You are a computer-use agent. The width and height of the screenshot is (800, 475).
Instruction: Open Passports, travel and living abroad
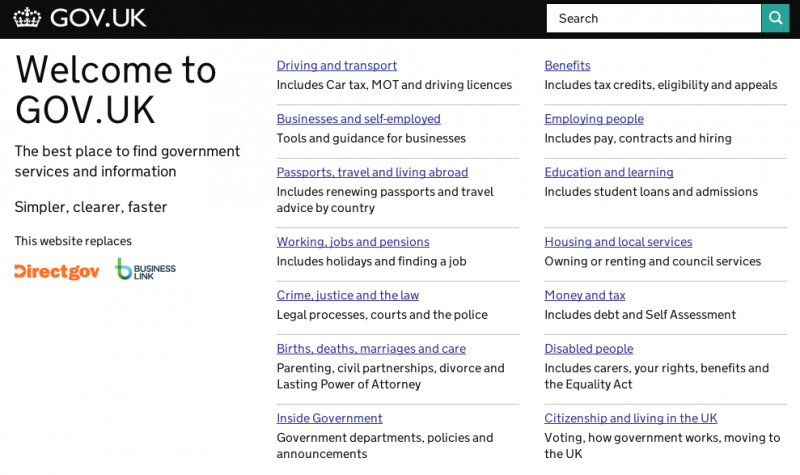pyautogui.click(x=372, y=172)
